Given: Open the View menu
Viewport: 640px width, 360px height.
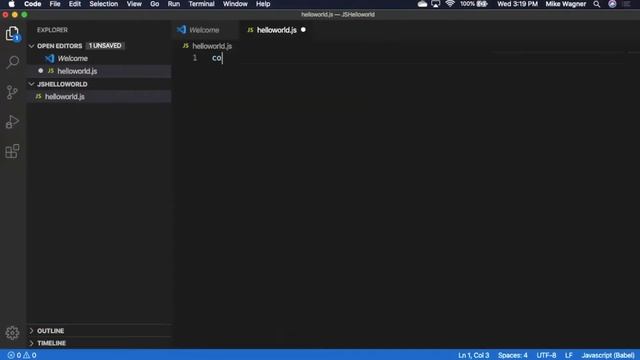Looking at the screenshot, I should [x=134, y=4].
